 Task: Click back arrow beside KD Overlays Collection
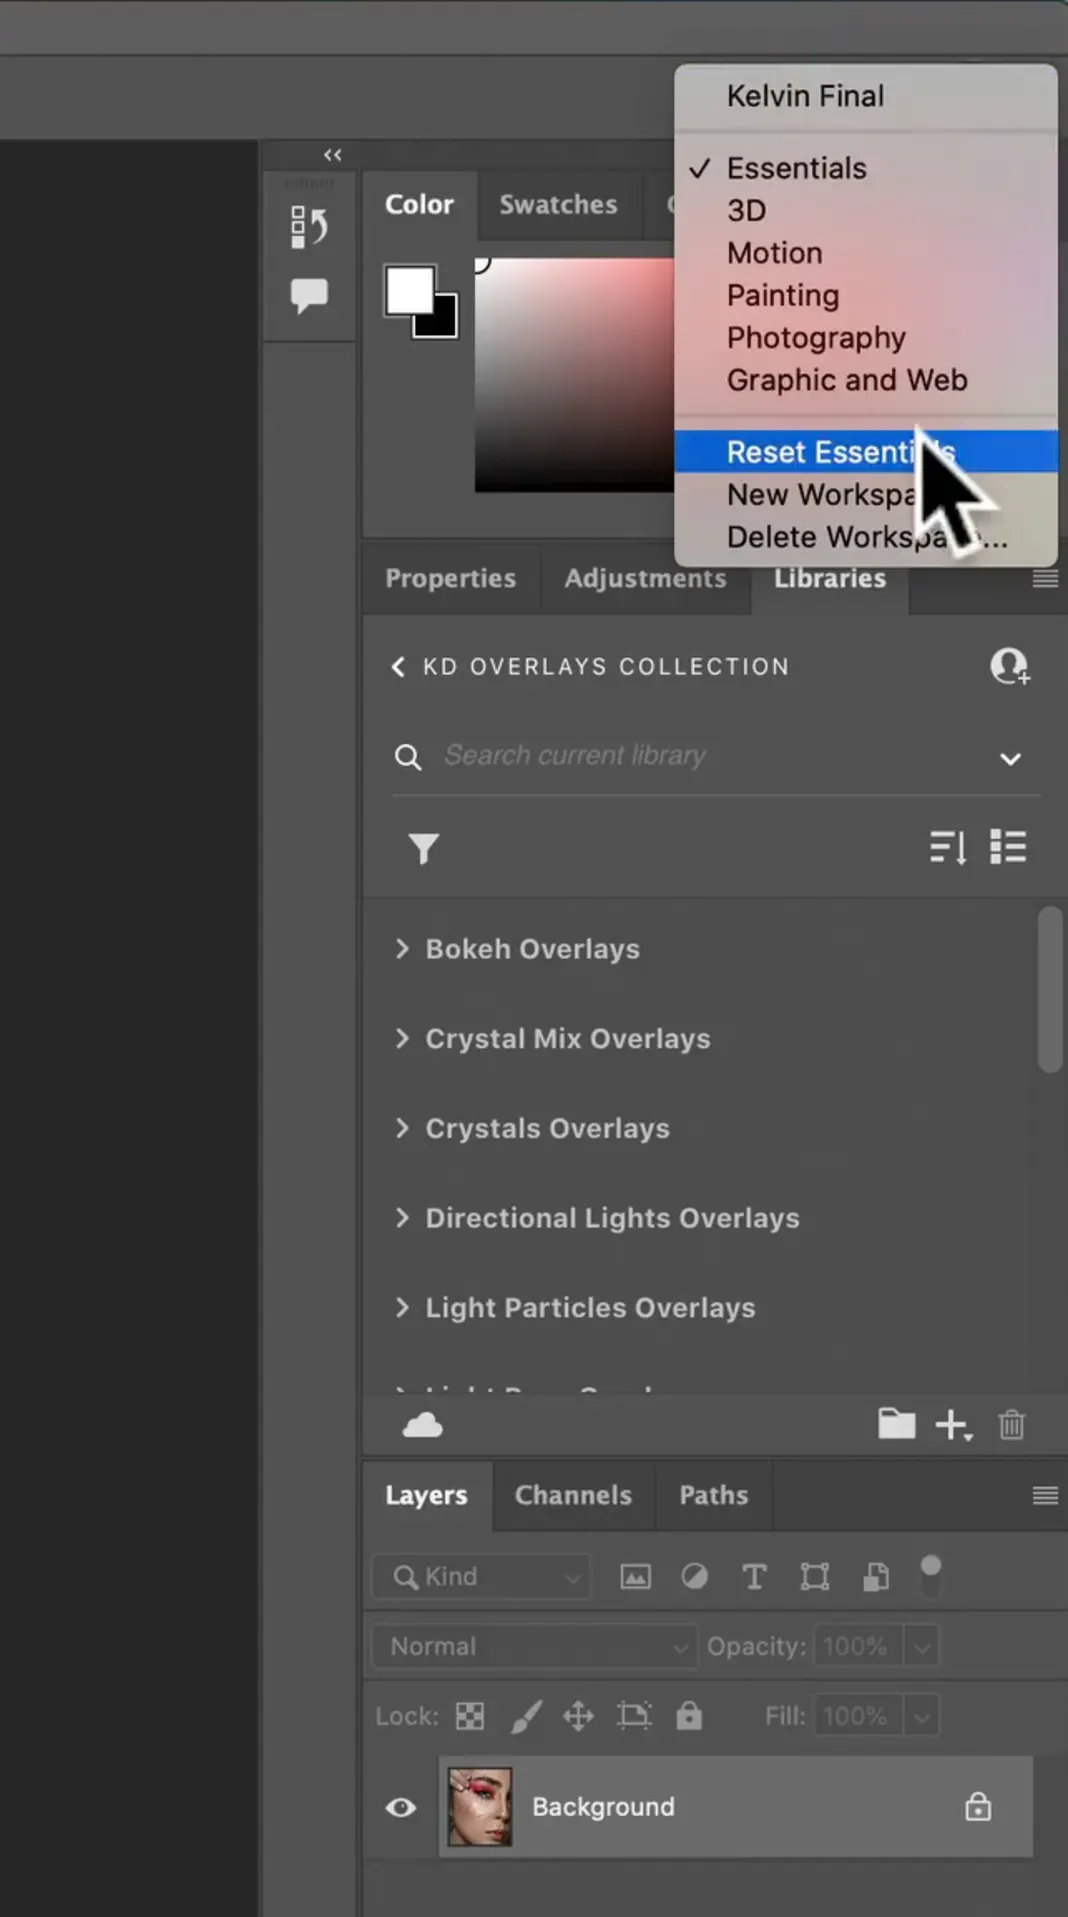tap(398, 667)
